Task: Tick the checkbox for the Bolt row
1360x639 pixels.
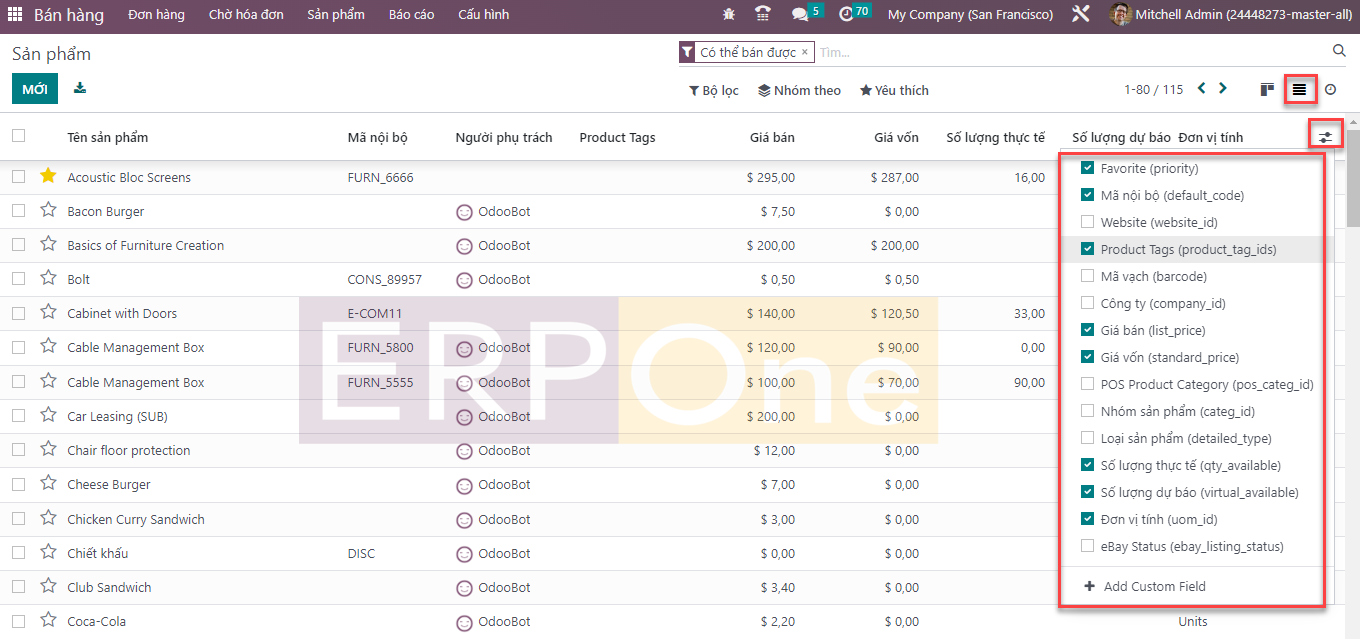Action: click(x=18, y=279)
